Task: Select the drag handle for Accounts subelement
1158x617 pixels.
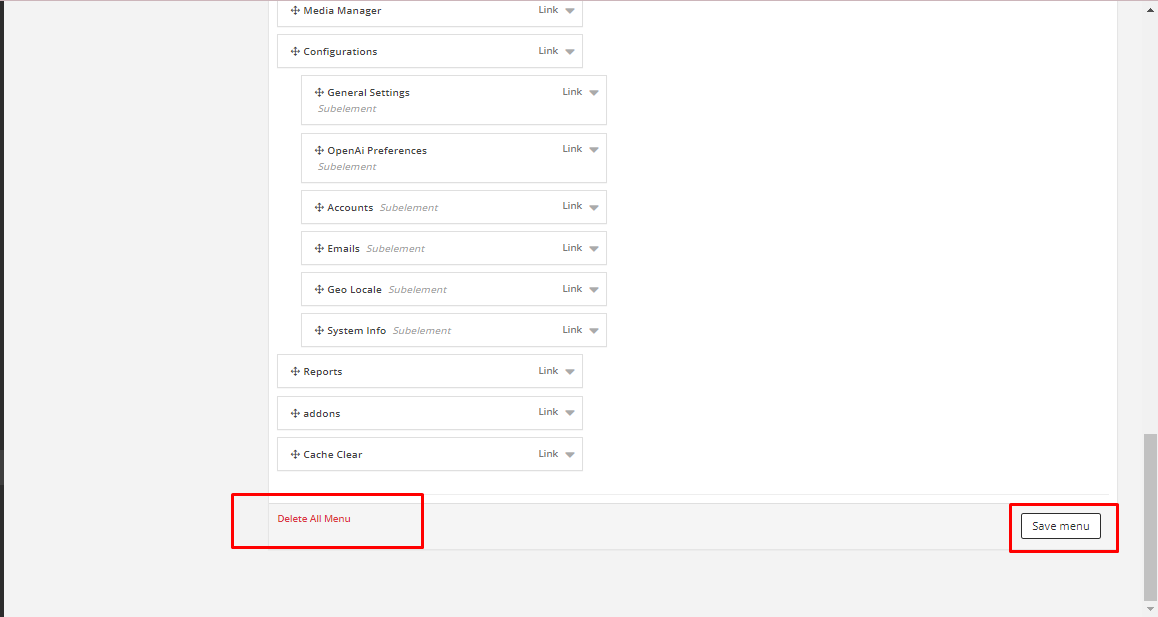Action: [319, 208]
